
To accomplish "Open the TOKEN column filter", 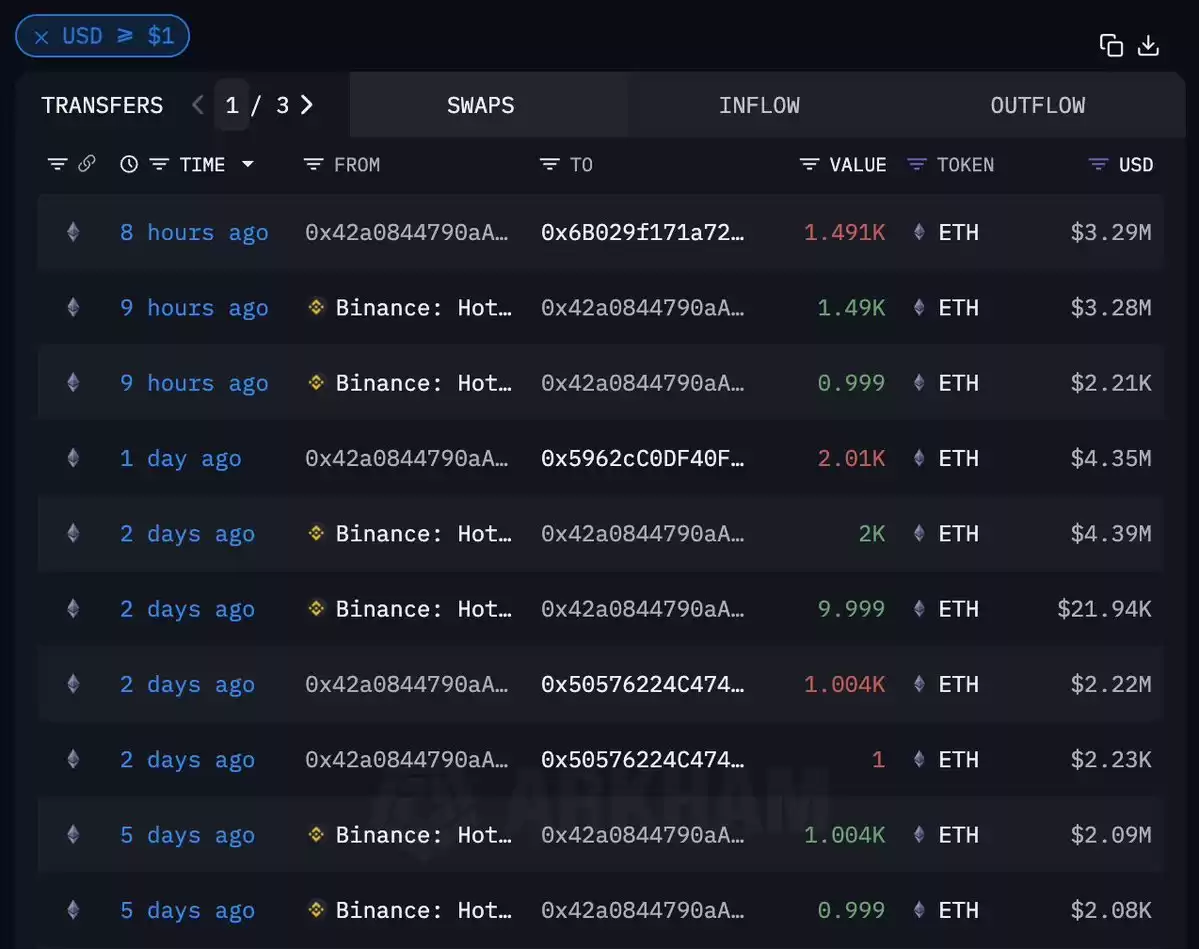I will pos(916,164).
